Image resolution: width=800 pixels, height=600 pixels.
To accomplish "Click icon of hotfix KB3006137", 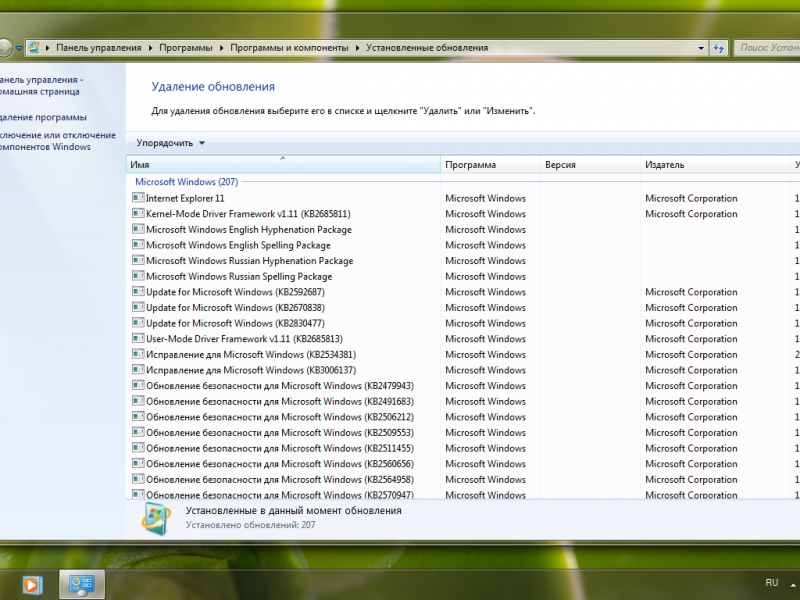I will 138,370.
